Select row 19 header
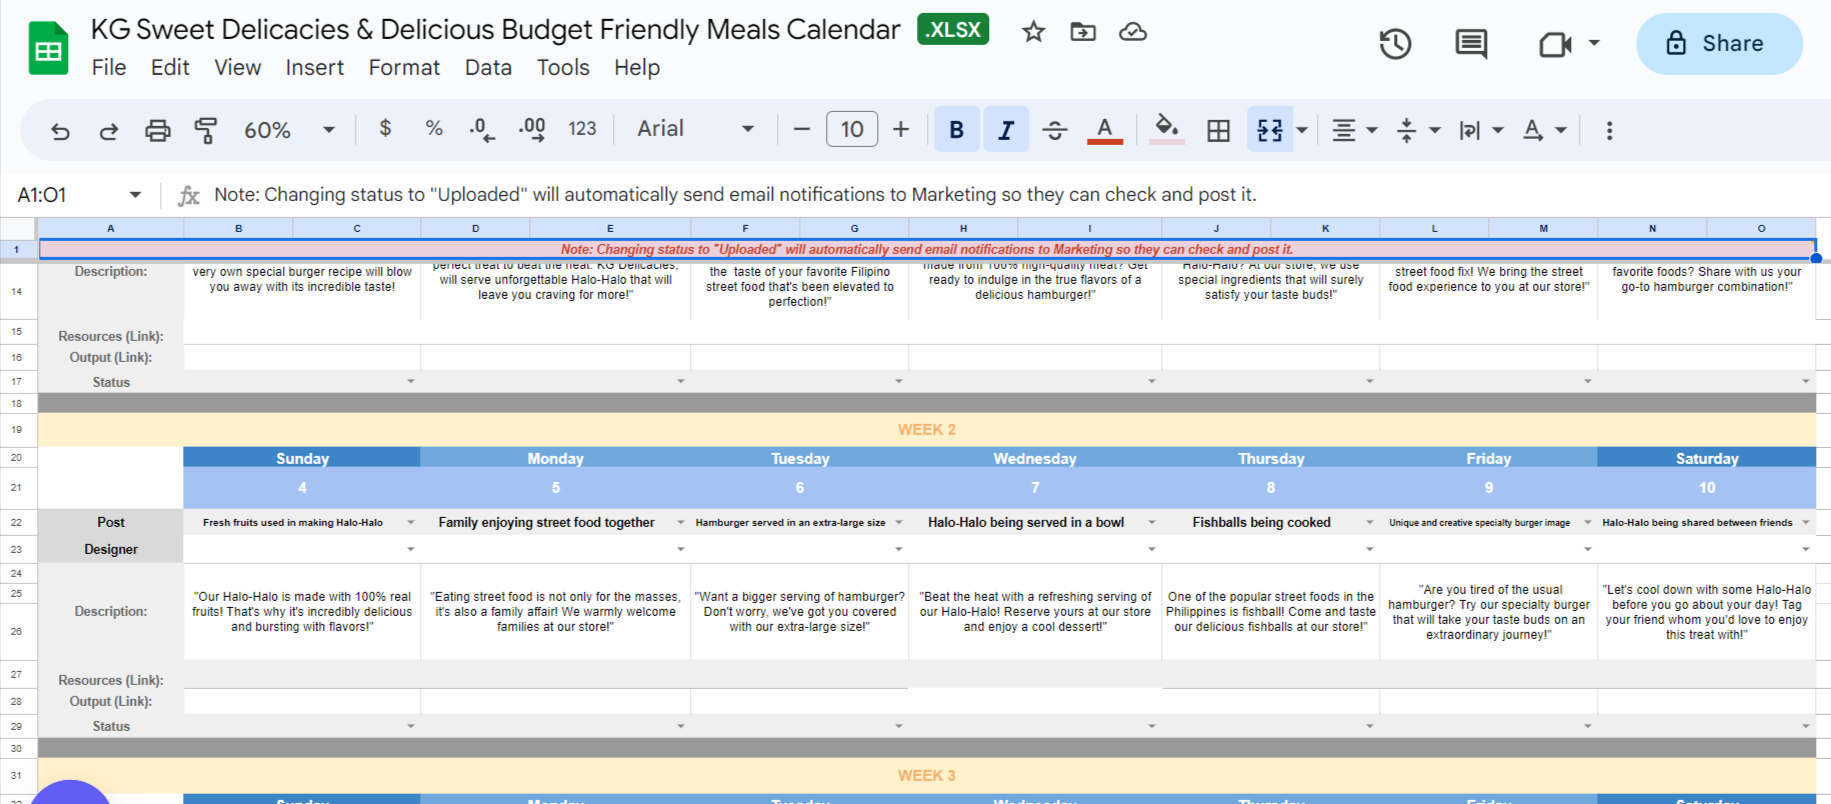Image resolution: width=1831 pixels, height=804 pixels. (17, 429)
